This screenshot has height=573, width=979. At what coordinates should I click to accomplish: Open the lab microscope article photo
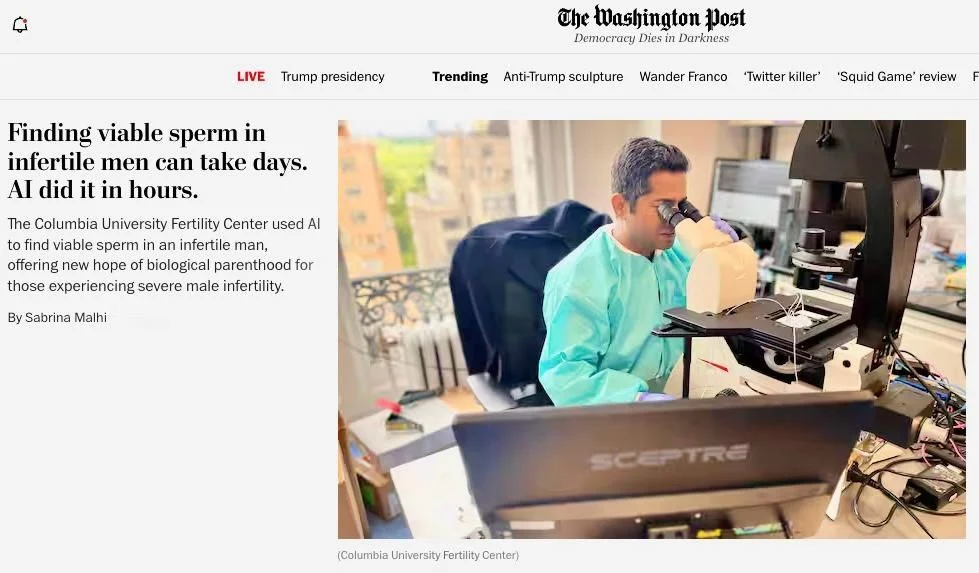651,329
